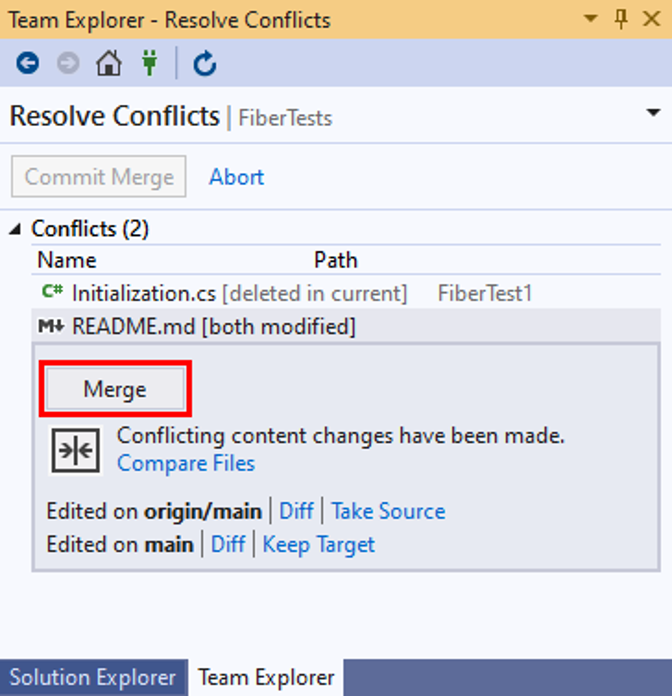Viewport: 672px width, 696px height.
Task: Click the Abort link
Action: click(x=236, y=177)
